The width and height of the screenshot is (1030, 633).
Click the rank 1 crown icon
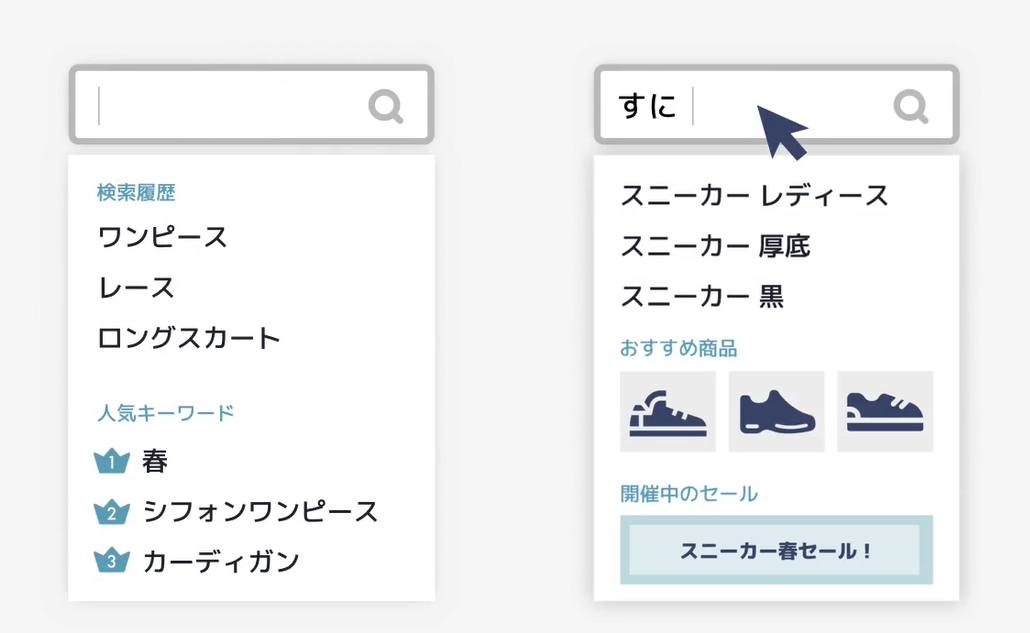click(112, 462)
